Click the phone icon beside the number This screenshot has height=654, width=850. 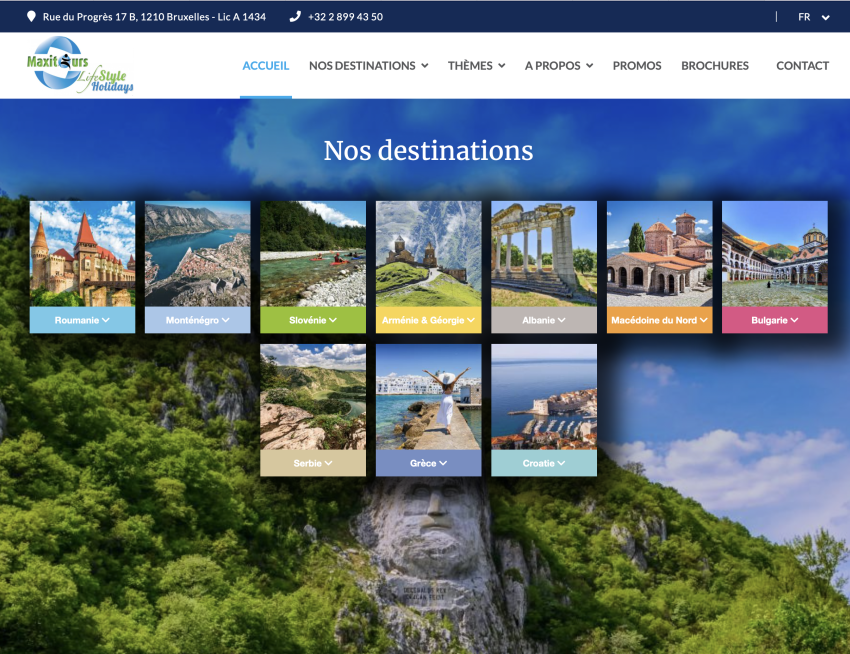(295, 17)
